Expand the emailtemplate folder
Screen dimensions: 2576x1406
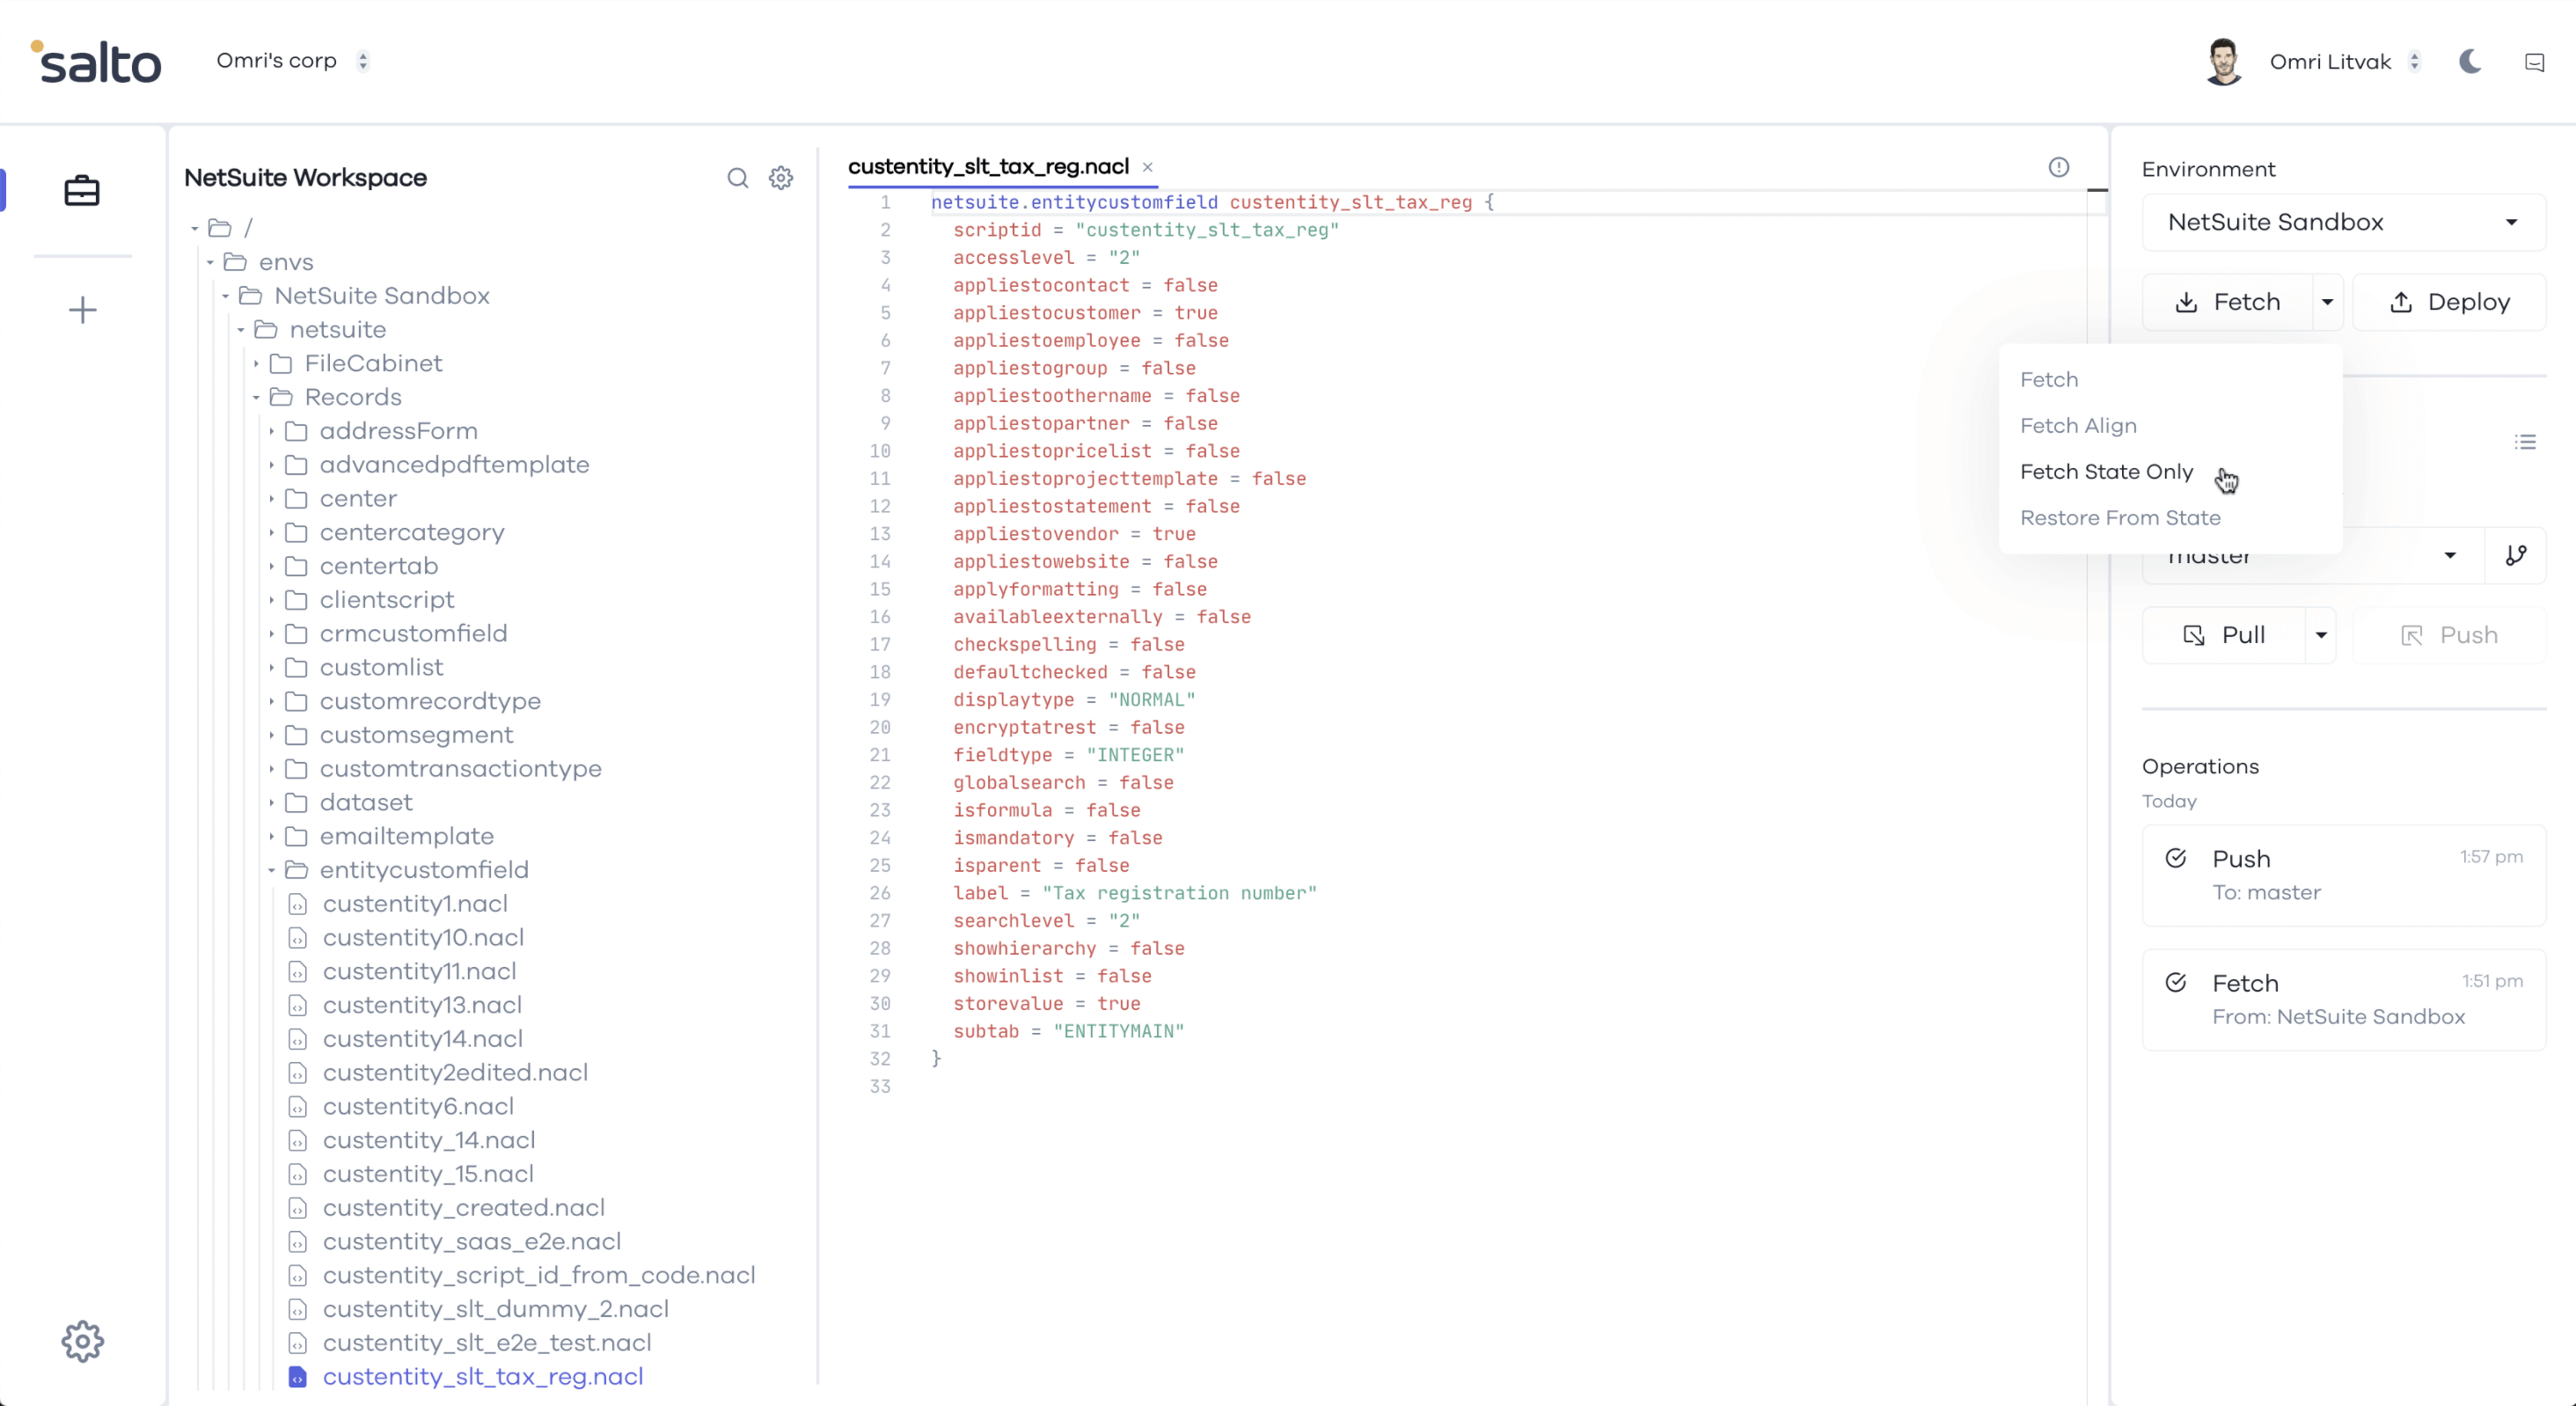[x=271, y=837]
